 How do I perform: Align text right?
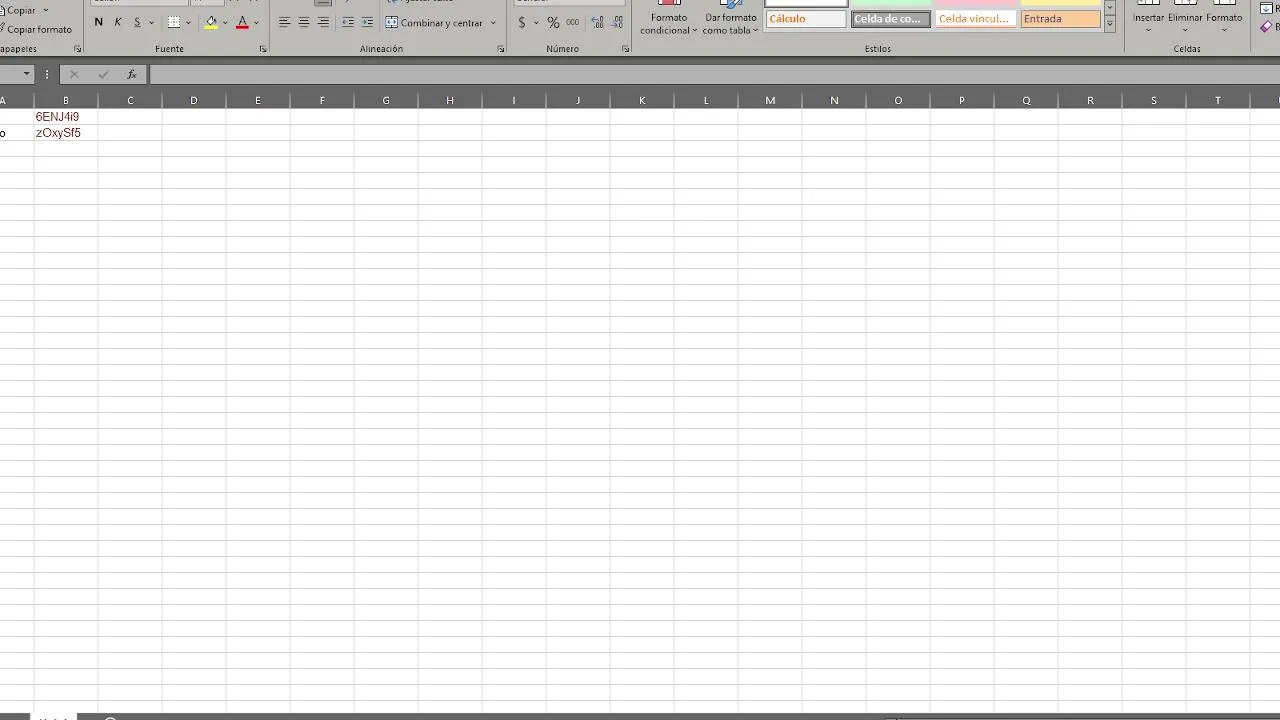point(322,22)
